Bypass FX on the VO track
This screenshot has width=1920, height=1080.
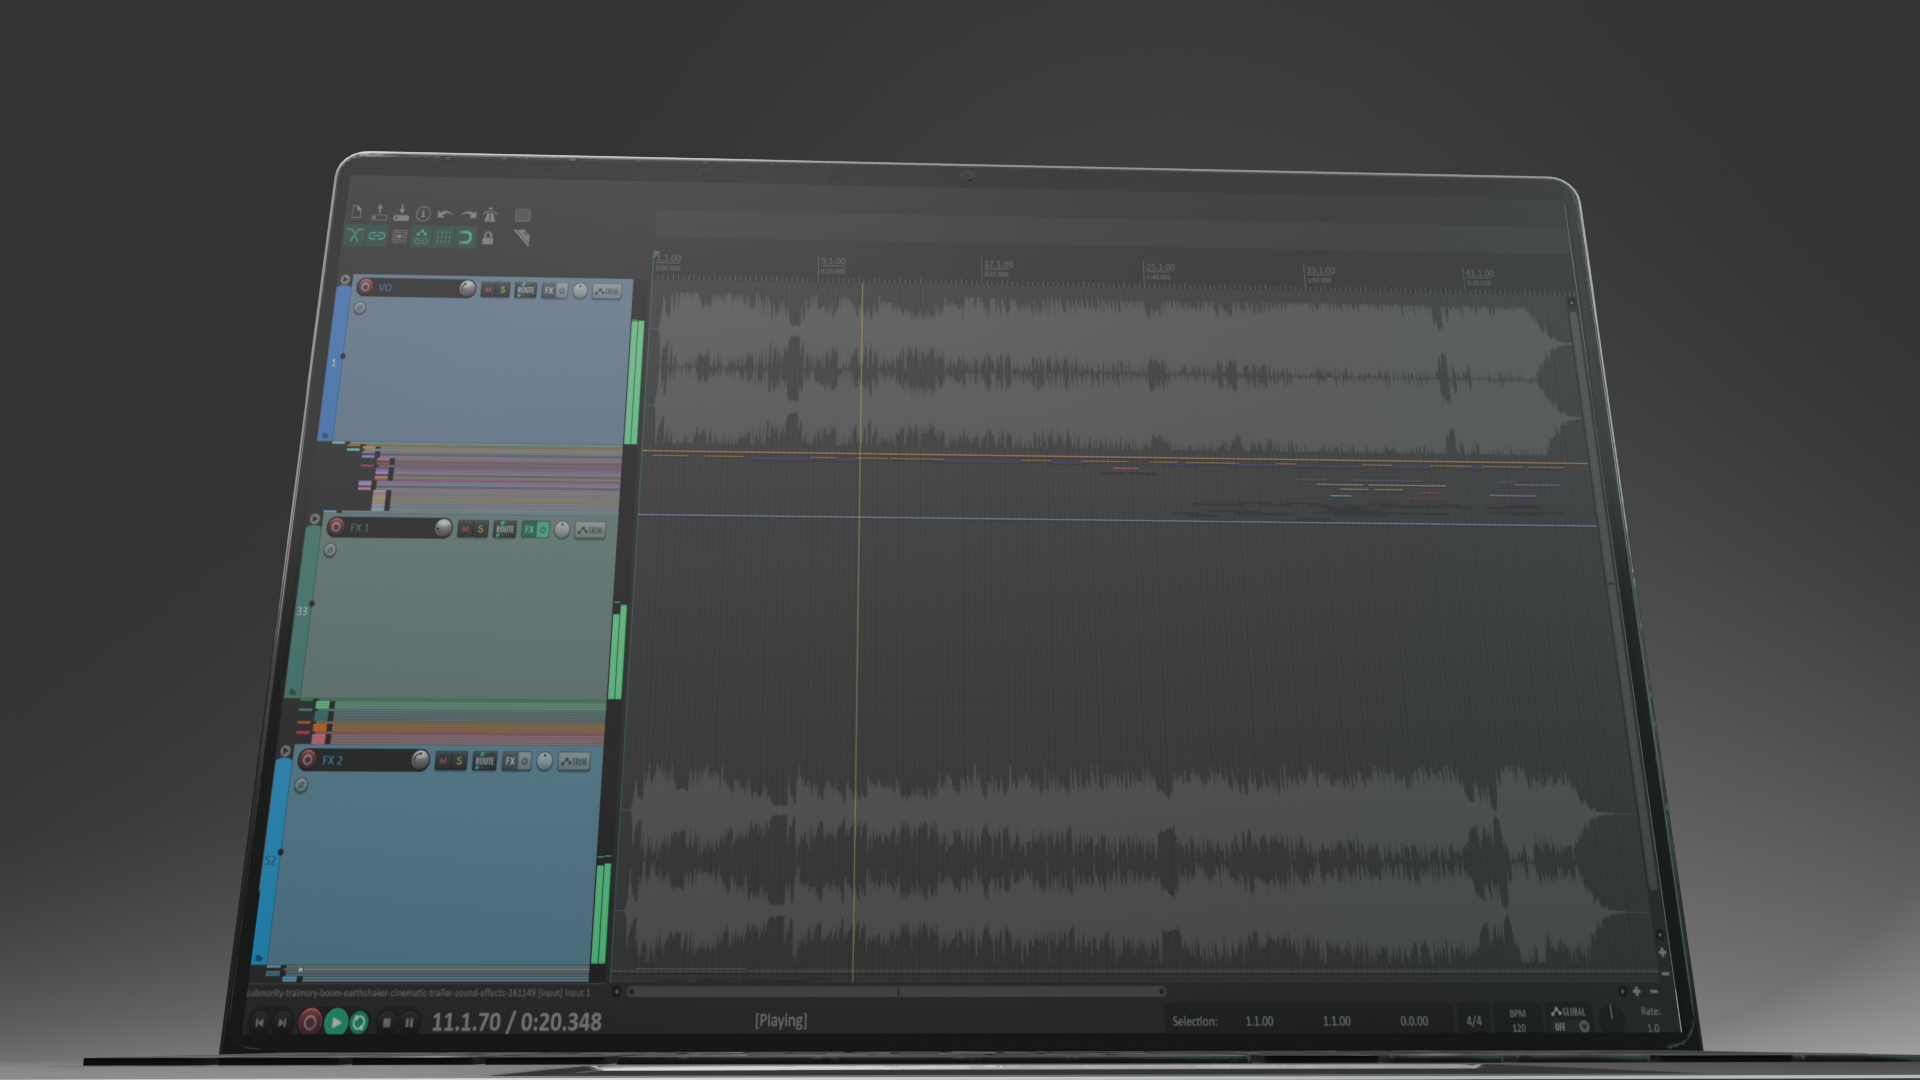tap(561, 291)
